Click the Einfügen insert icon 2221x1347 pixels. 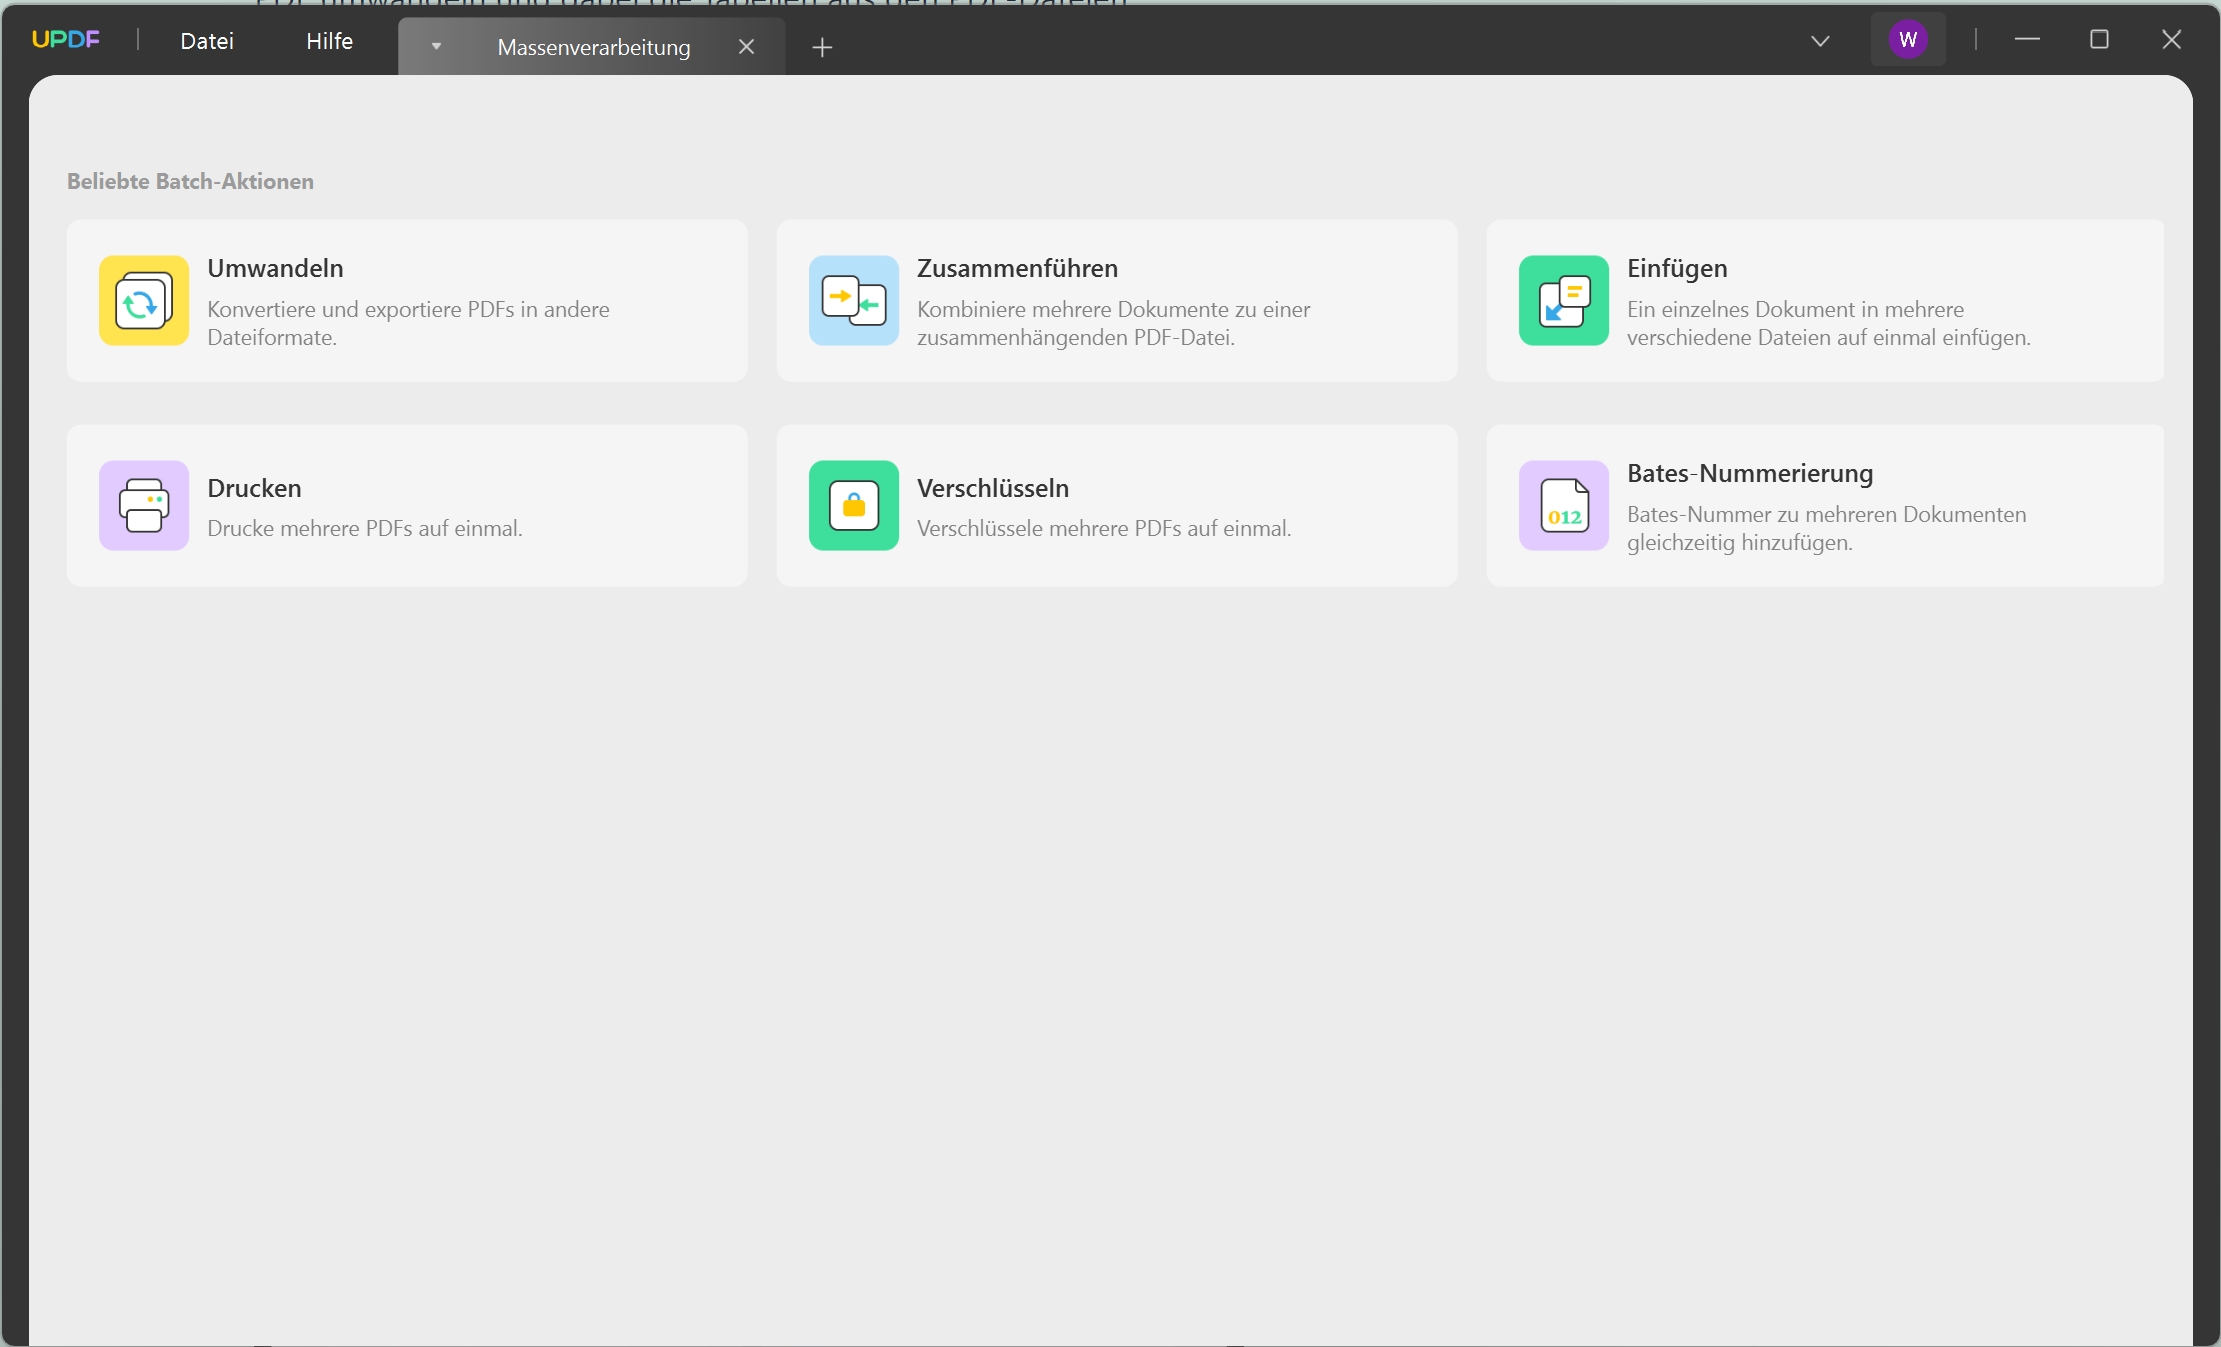pyautogui.click(x=1563, y=300)
